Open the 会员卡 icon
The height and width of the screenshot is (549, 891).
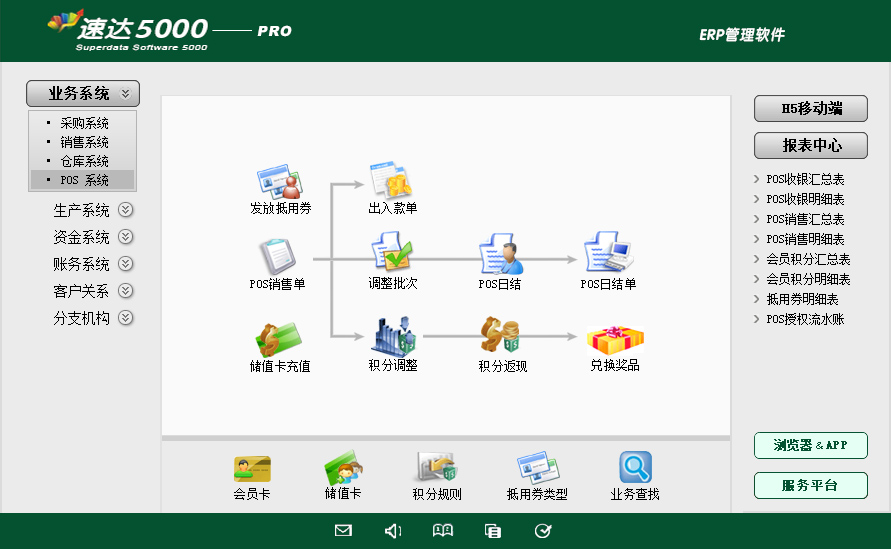point(252,469)
